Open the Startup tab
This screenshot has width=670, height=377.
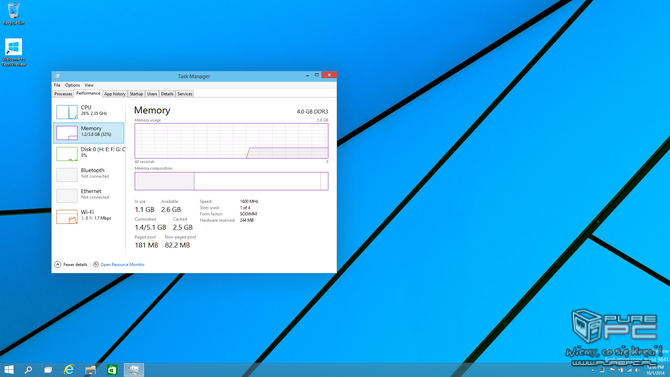[136, 94]
